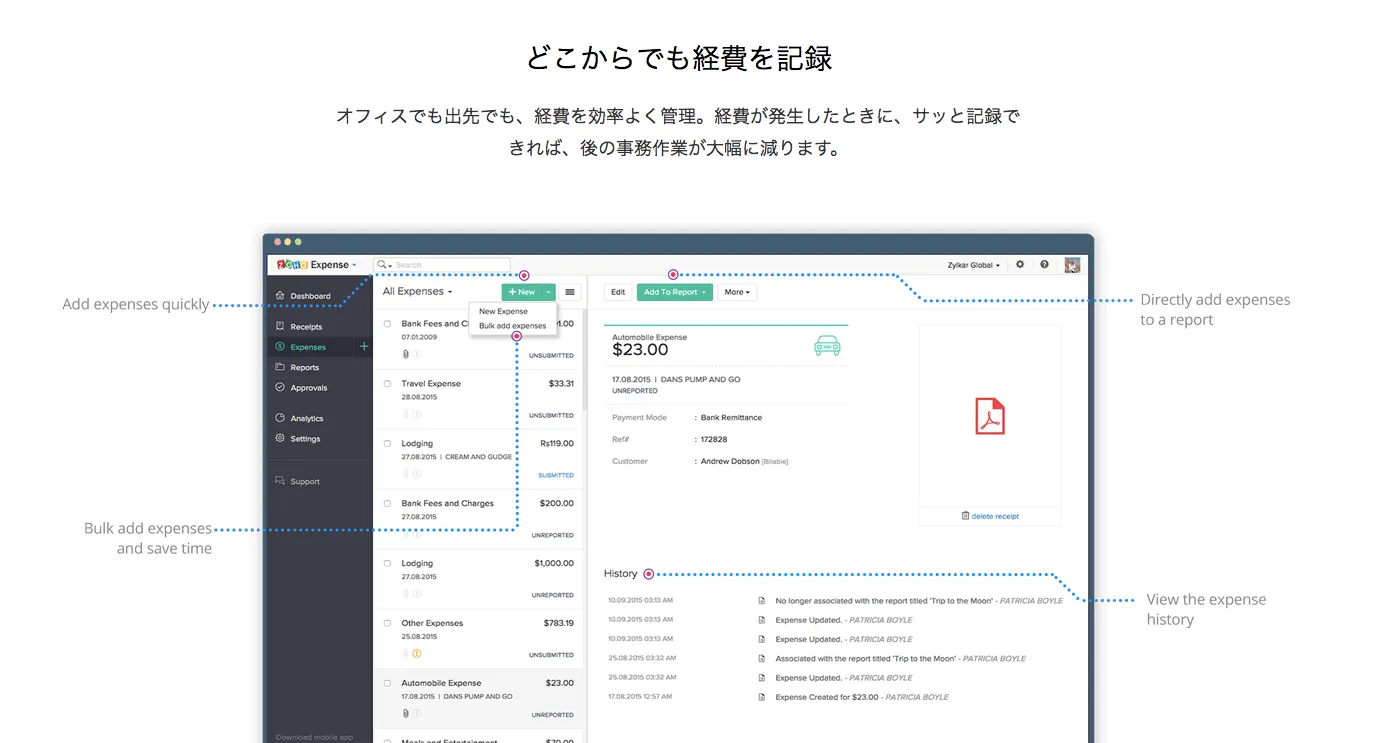
Task: Click the Zoho Expense logo
Action: tap(313, 265)
